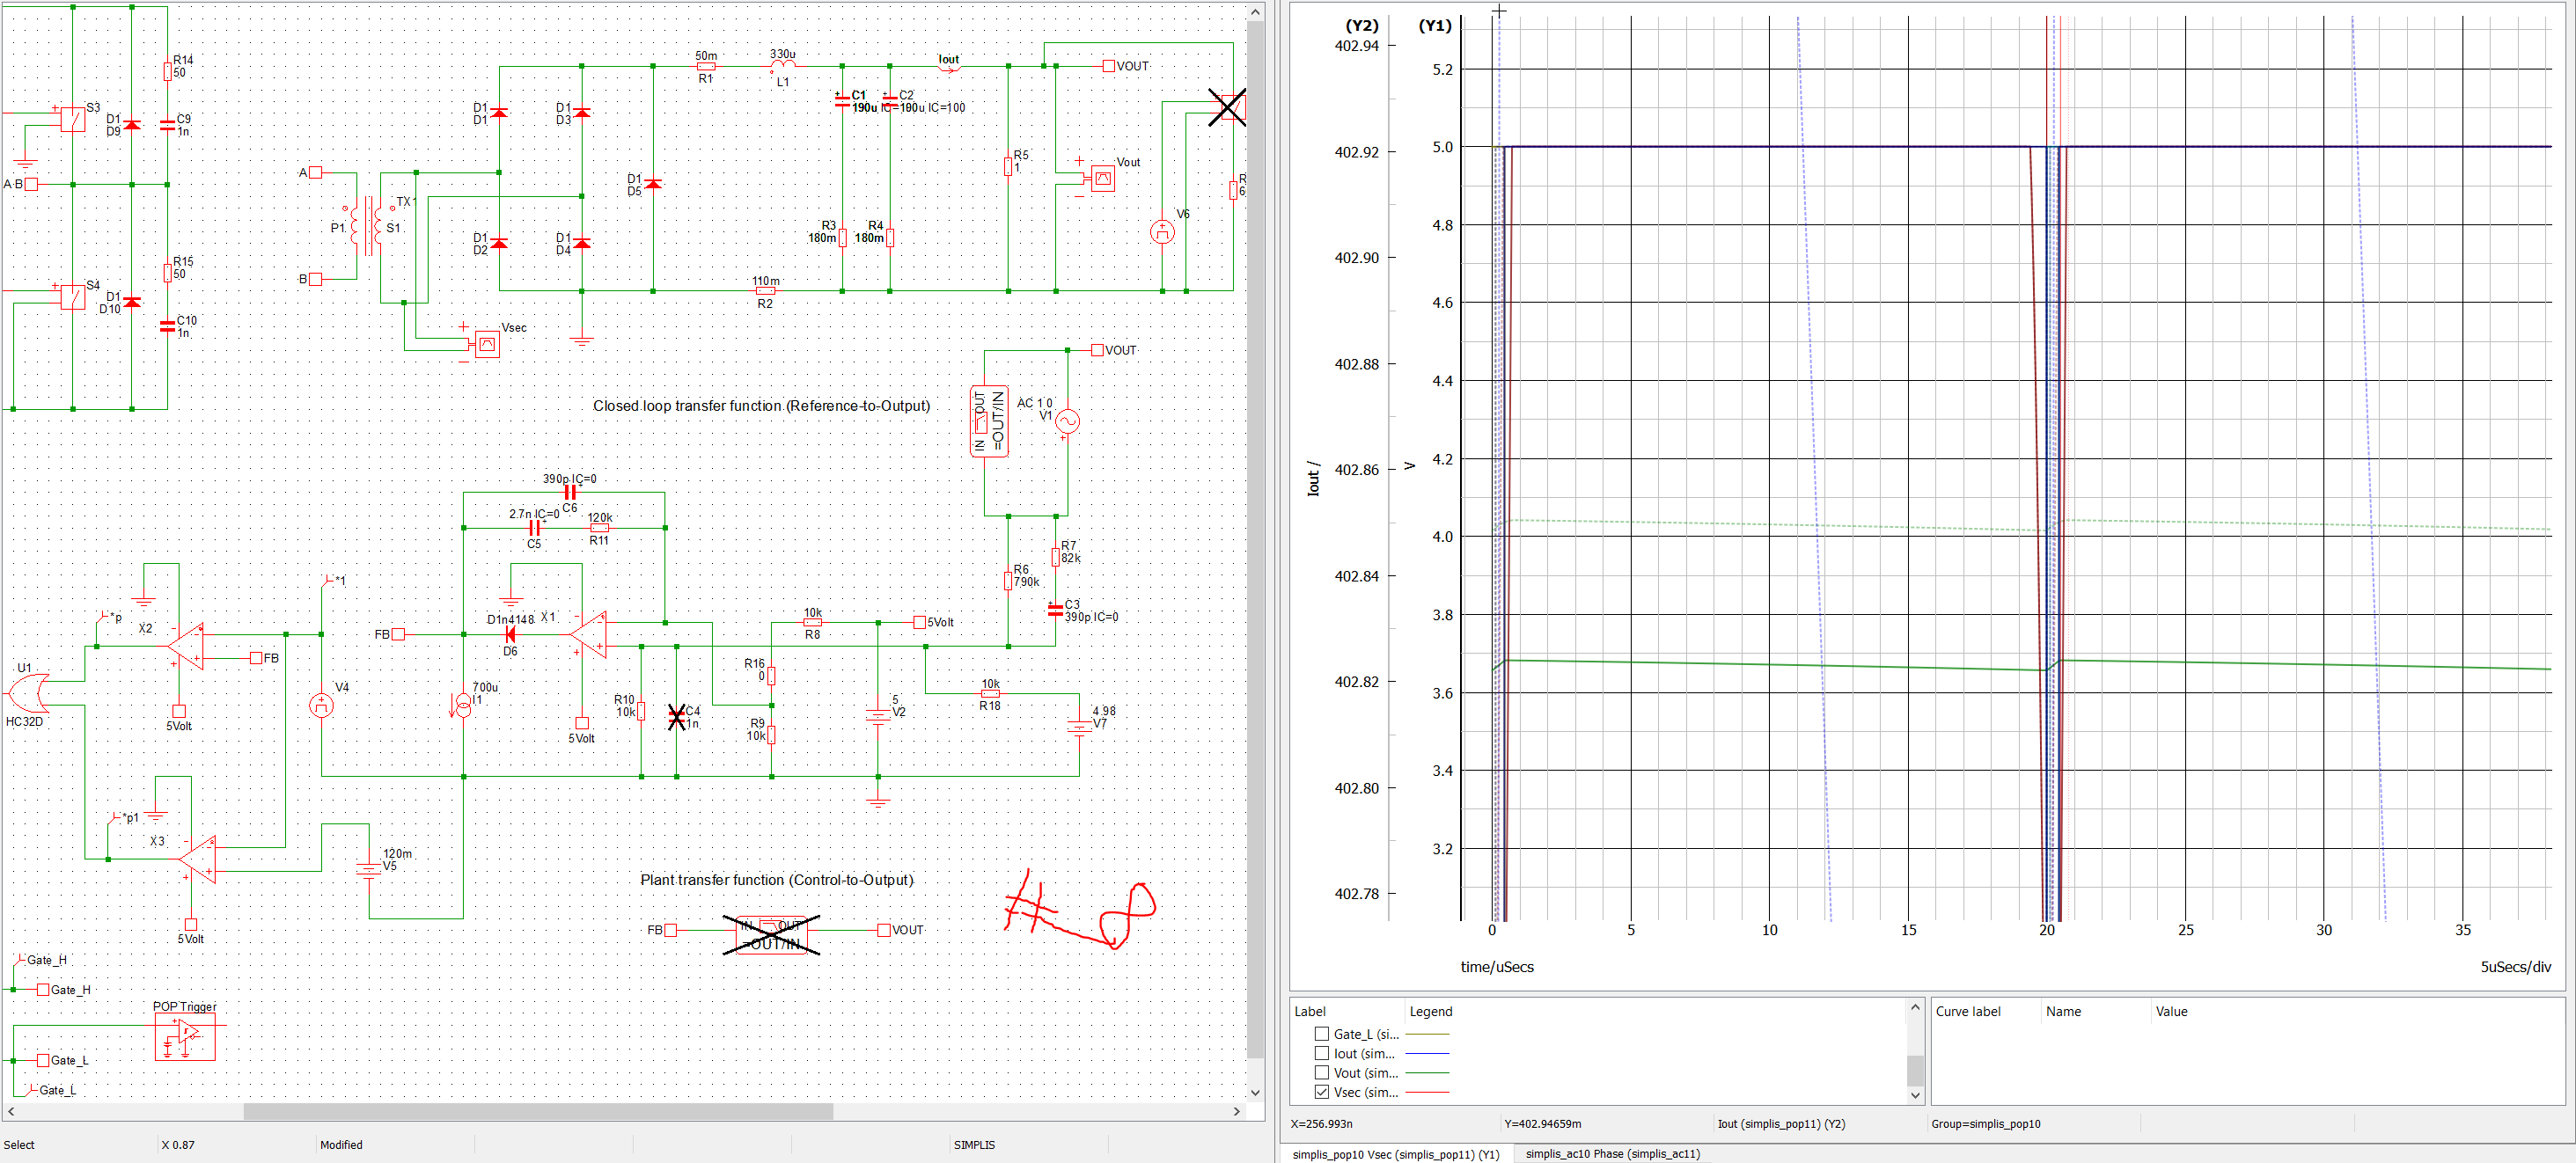The height and width of the screenshot is (1163, 2576).
Task: Click the (Y1) axis label
Action: (1435, 26)
